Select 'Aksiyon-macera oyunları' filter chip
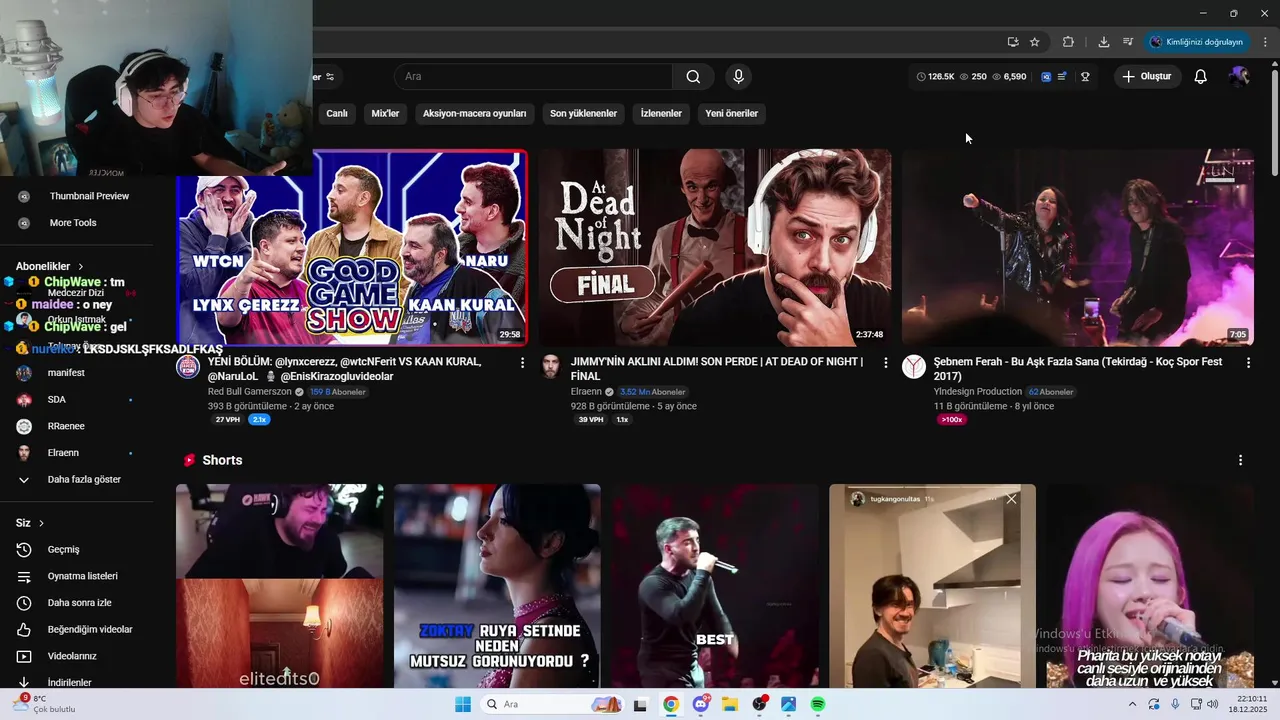 click(474, 113)
